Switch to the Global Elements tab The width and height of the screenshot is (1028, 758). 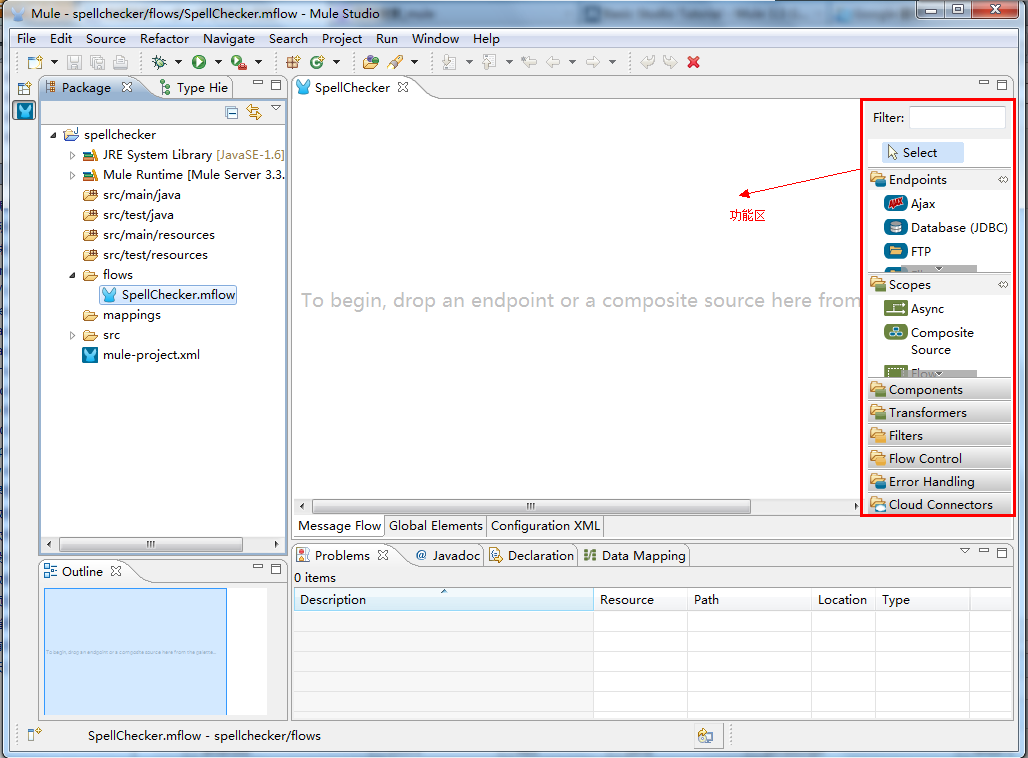(x=435, y=526)
